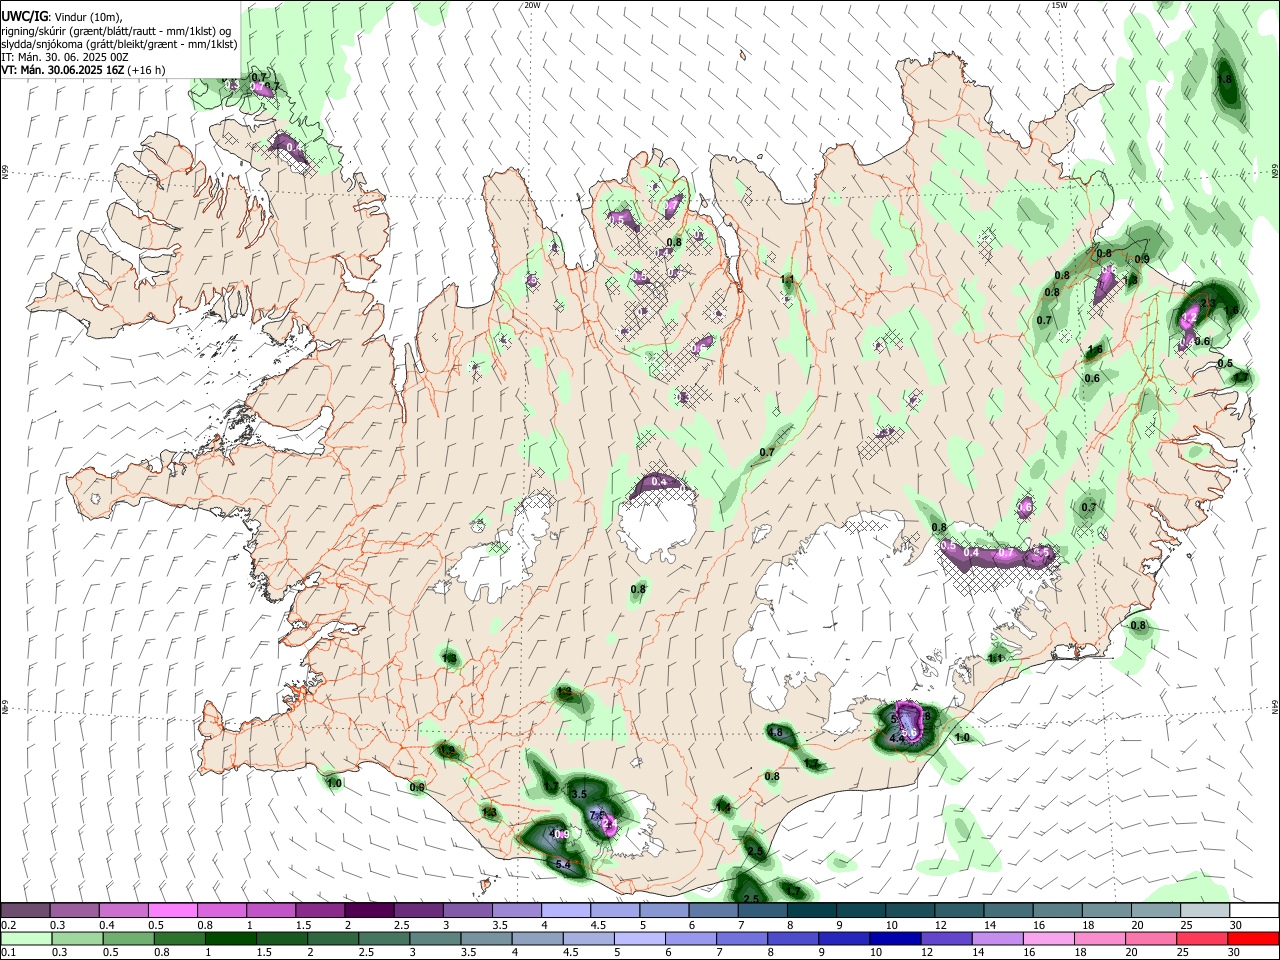Click the 'IT: Mán. 30. 06. 2025 00Z' line
This screenshot has height=960, width=1280.
coord(65,57)
